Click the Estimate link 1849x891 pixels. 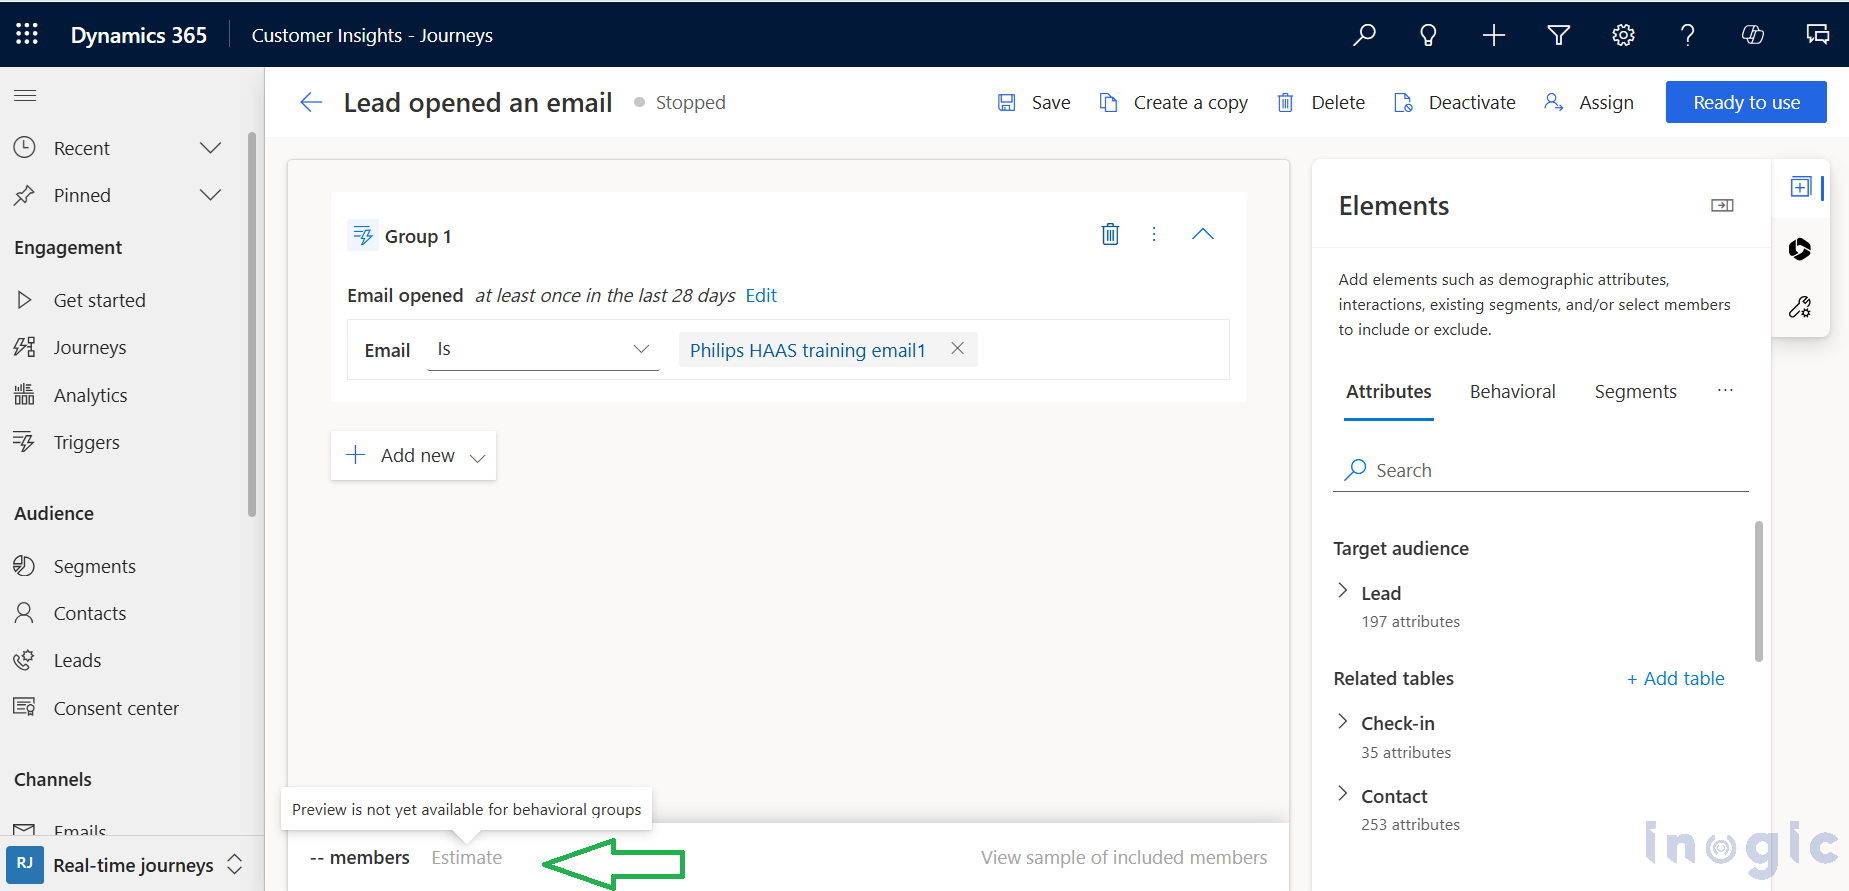click(467, 857)
